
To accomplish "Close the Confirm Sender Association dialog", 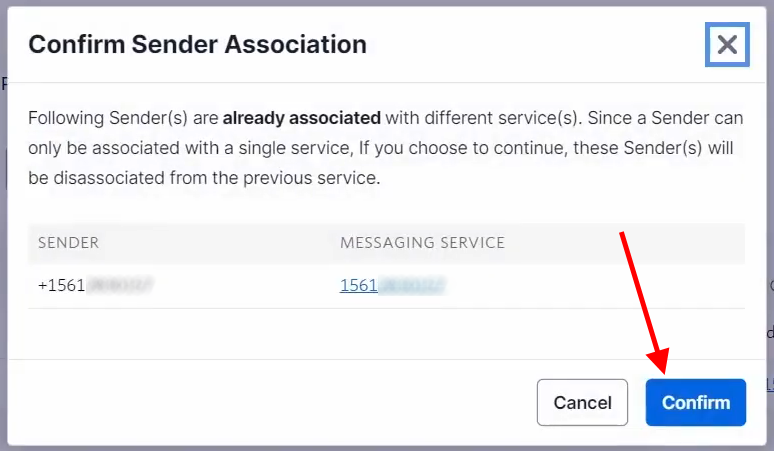I will (x=727, y=44).
